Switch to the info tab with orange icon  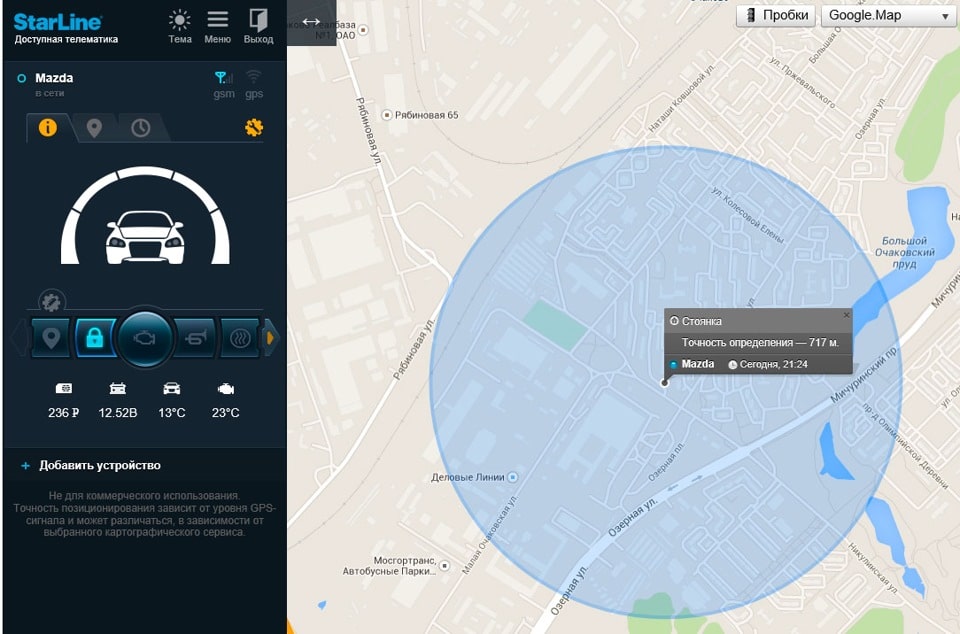[x=48, y=128]
